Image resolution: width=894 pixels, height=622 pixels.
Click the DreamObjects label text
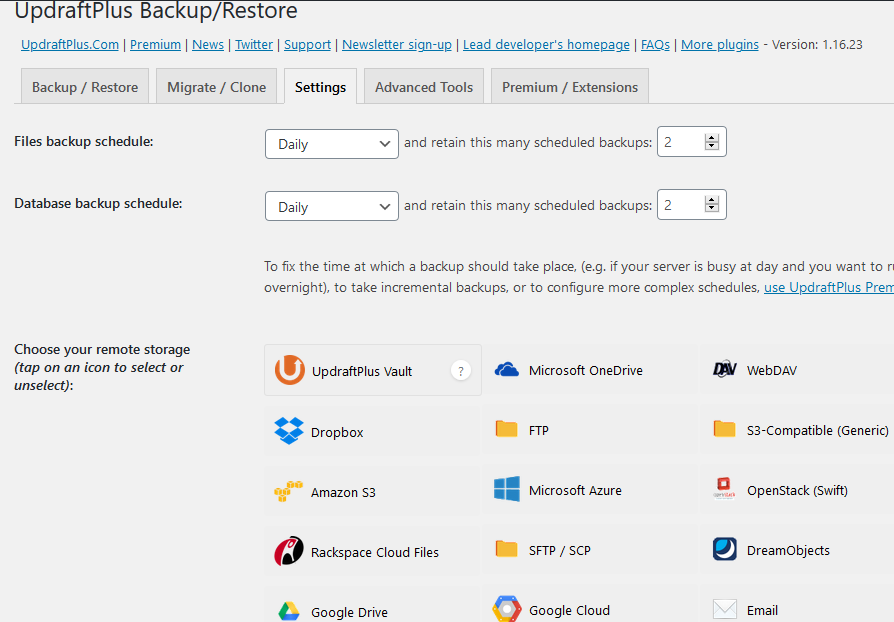click(789, 550)
